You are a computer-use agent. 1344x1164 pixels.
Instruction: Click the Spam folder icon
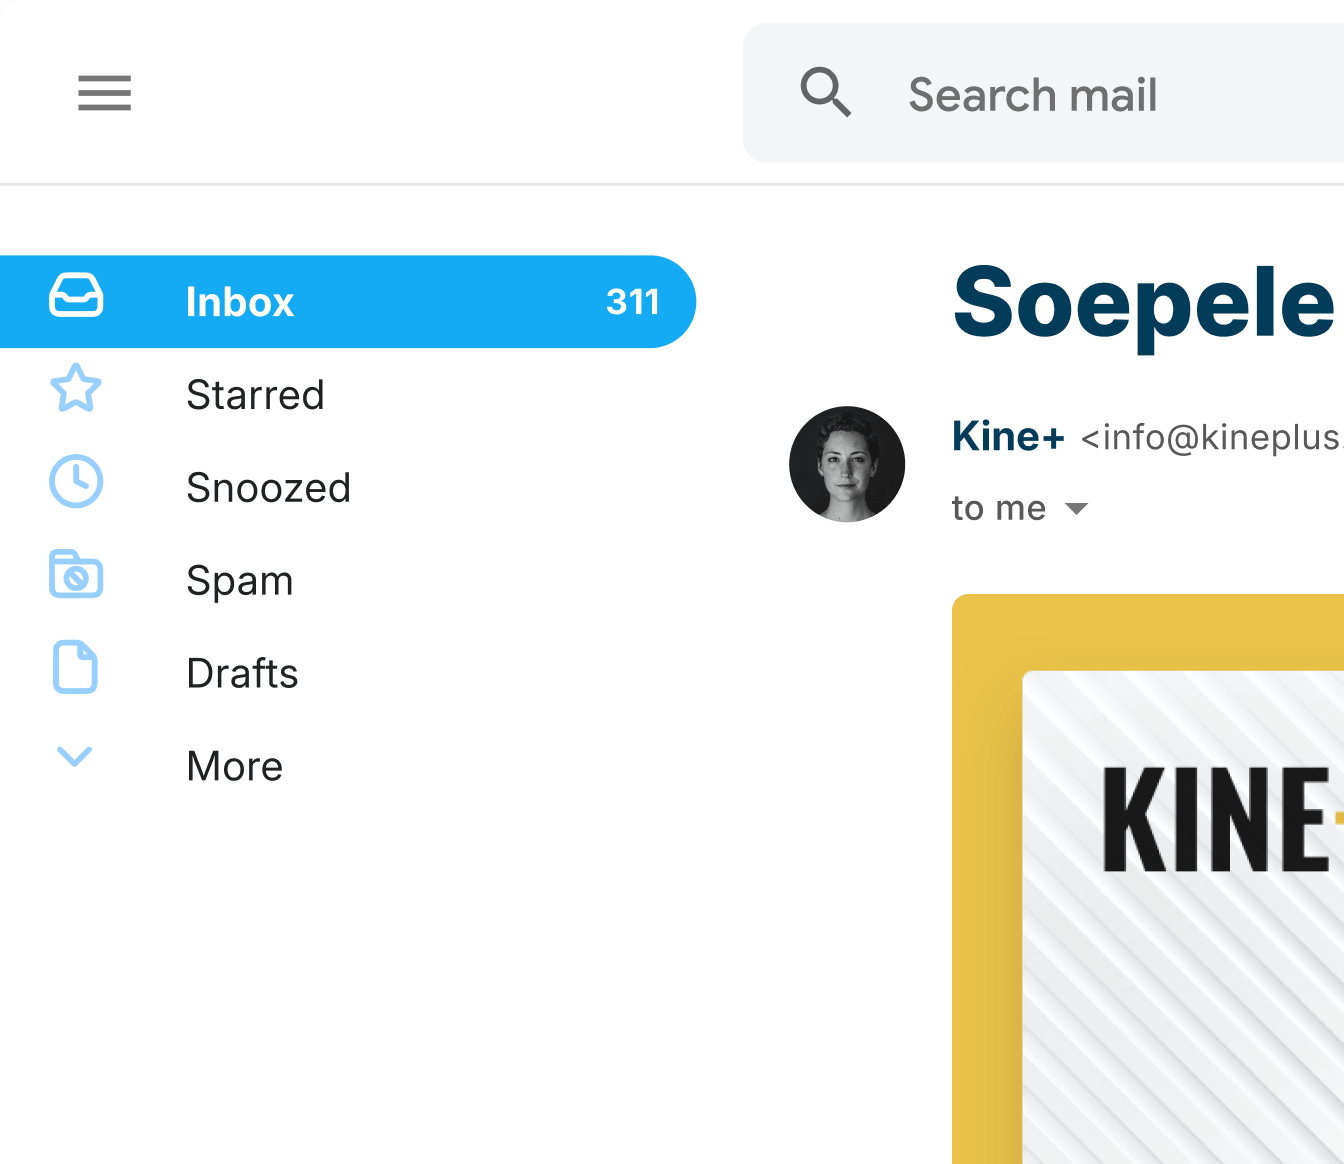75,575
